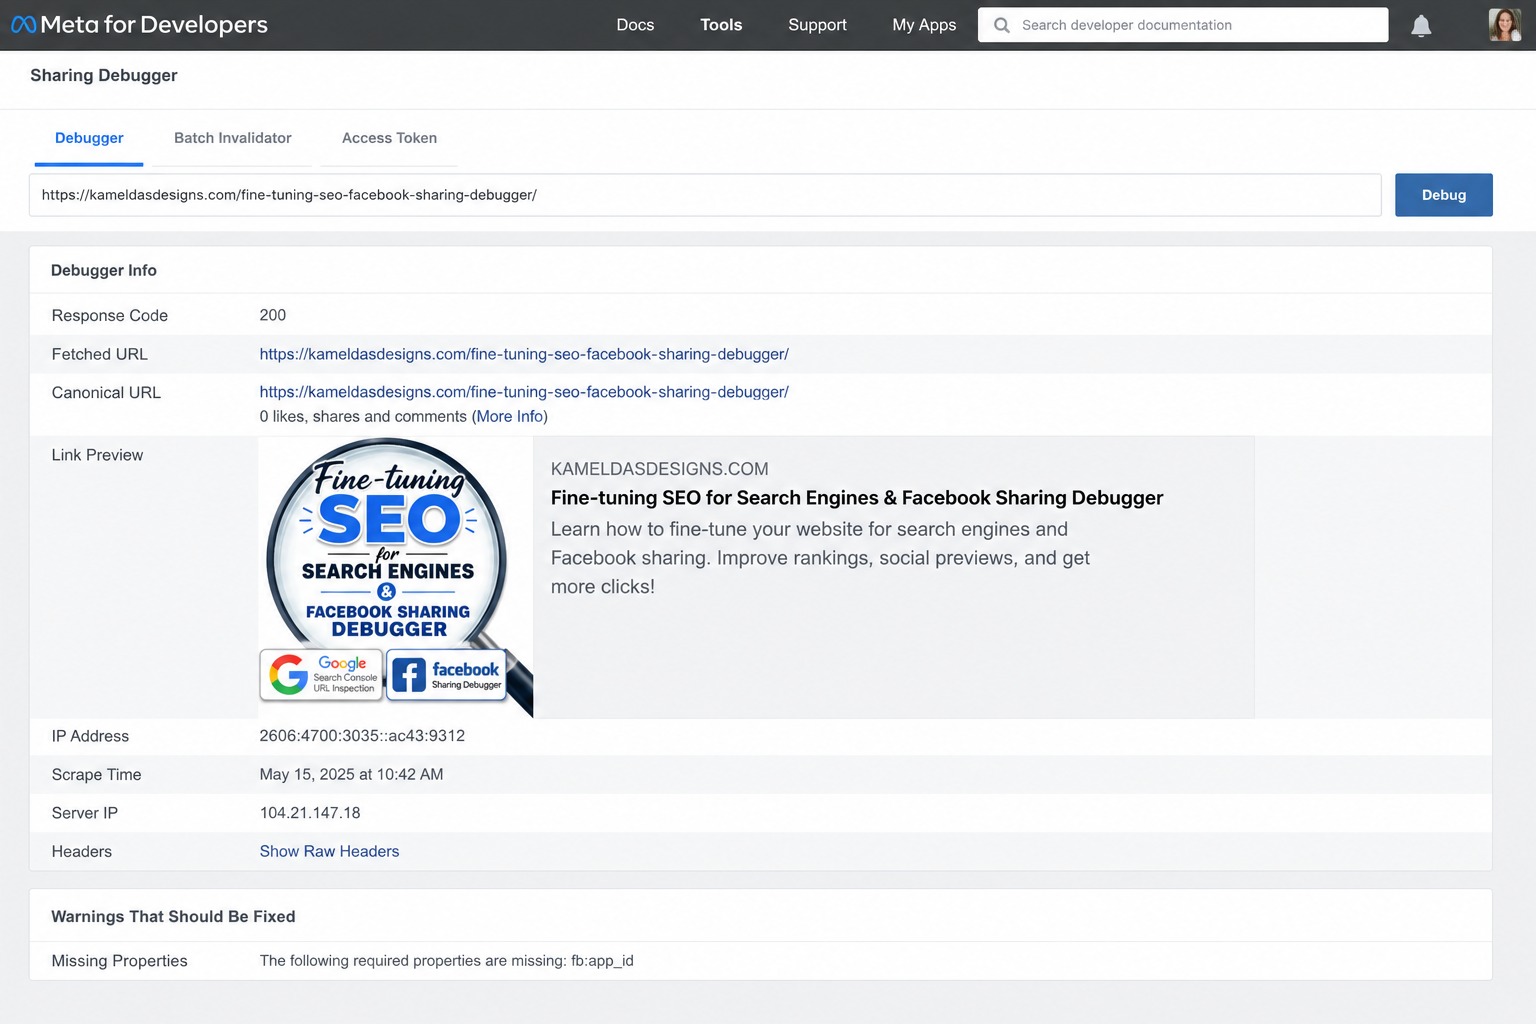Click the URL input field
Screen dimensions: 1536x1024
pos(705,195)
